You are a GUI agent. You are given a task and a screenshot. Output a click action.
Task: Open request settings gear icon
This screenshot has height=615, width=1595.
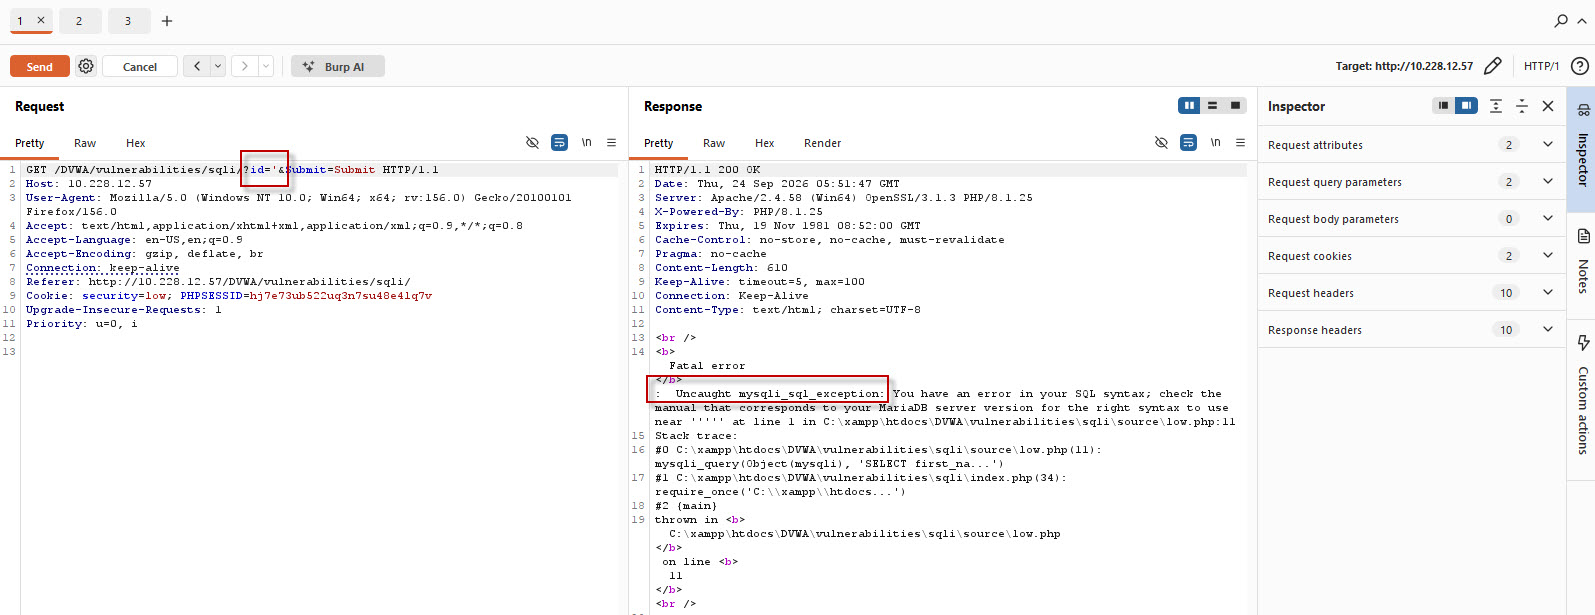[x=86, y=66]
